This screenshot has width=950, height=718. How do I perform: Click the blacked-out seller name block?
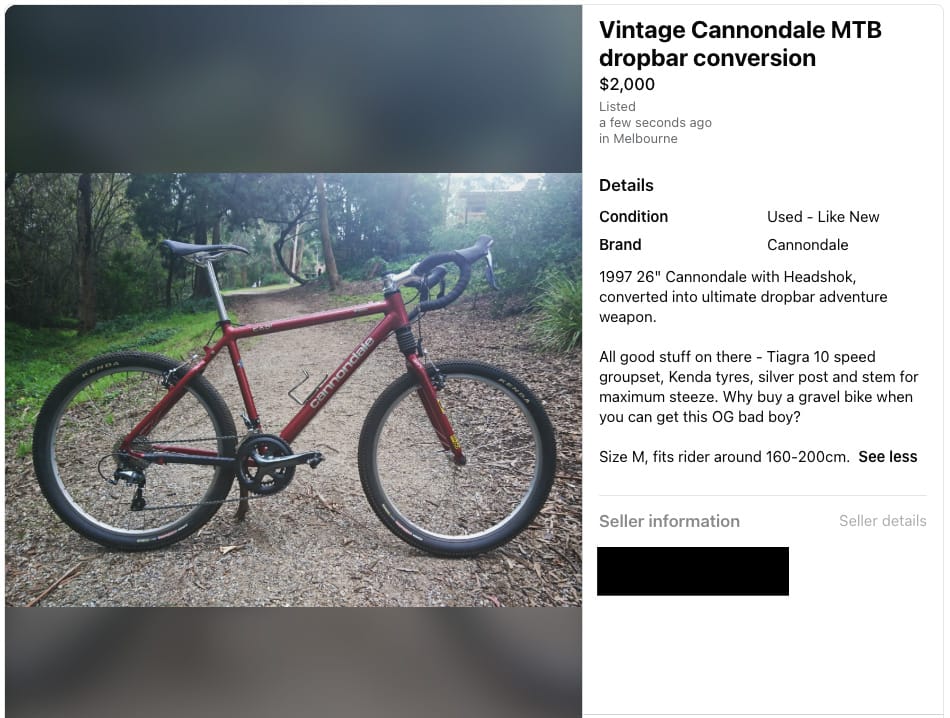pos(693,571)
